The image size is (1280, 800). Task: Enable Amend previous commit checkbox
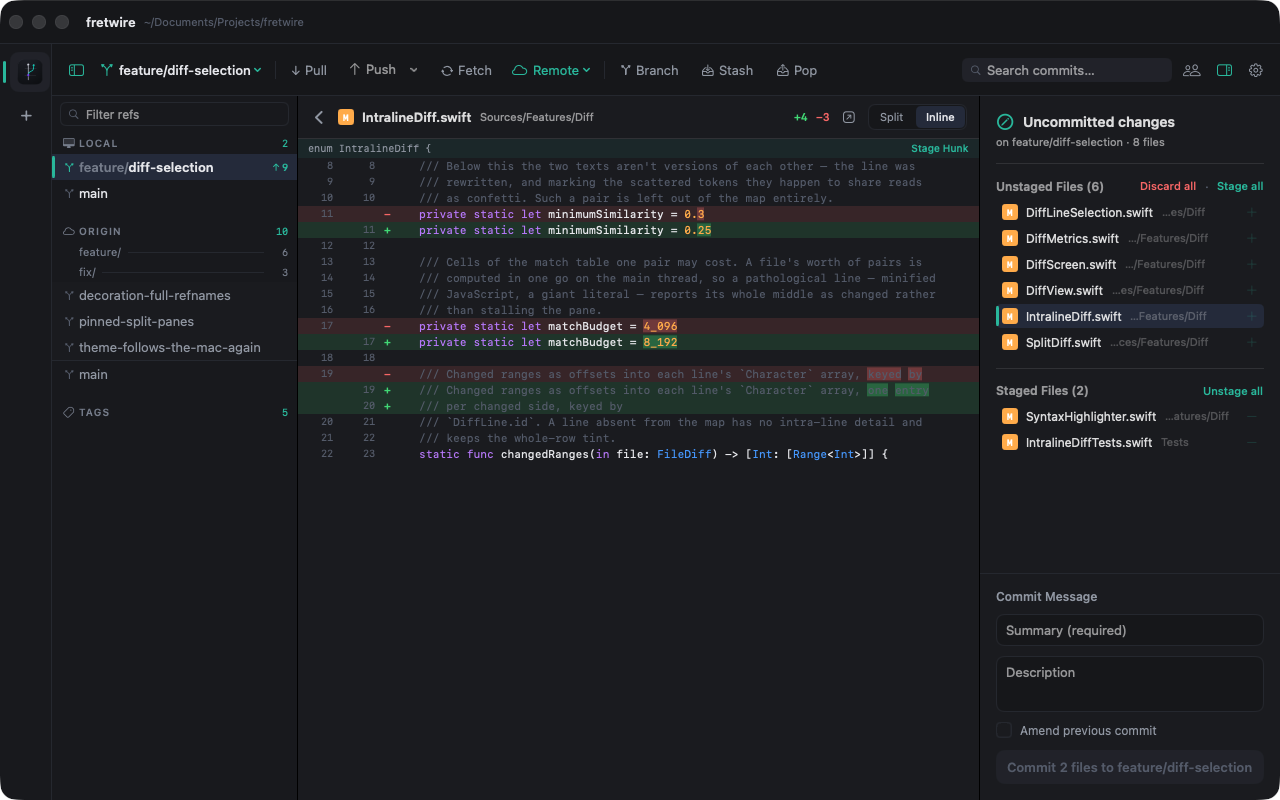pyautogui.click(x=1004, y=730)
